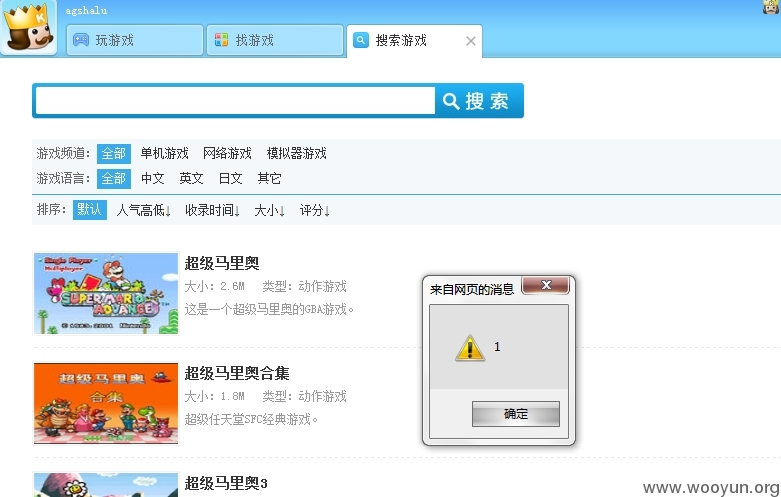Viewport: 781px width, 497px height.
Task: Close the 来自网页的消息 dialog with X
Action: pyautogui.click(x=545, y=285)
